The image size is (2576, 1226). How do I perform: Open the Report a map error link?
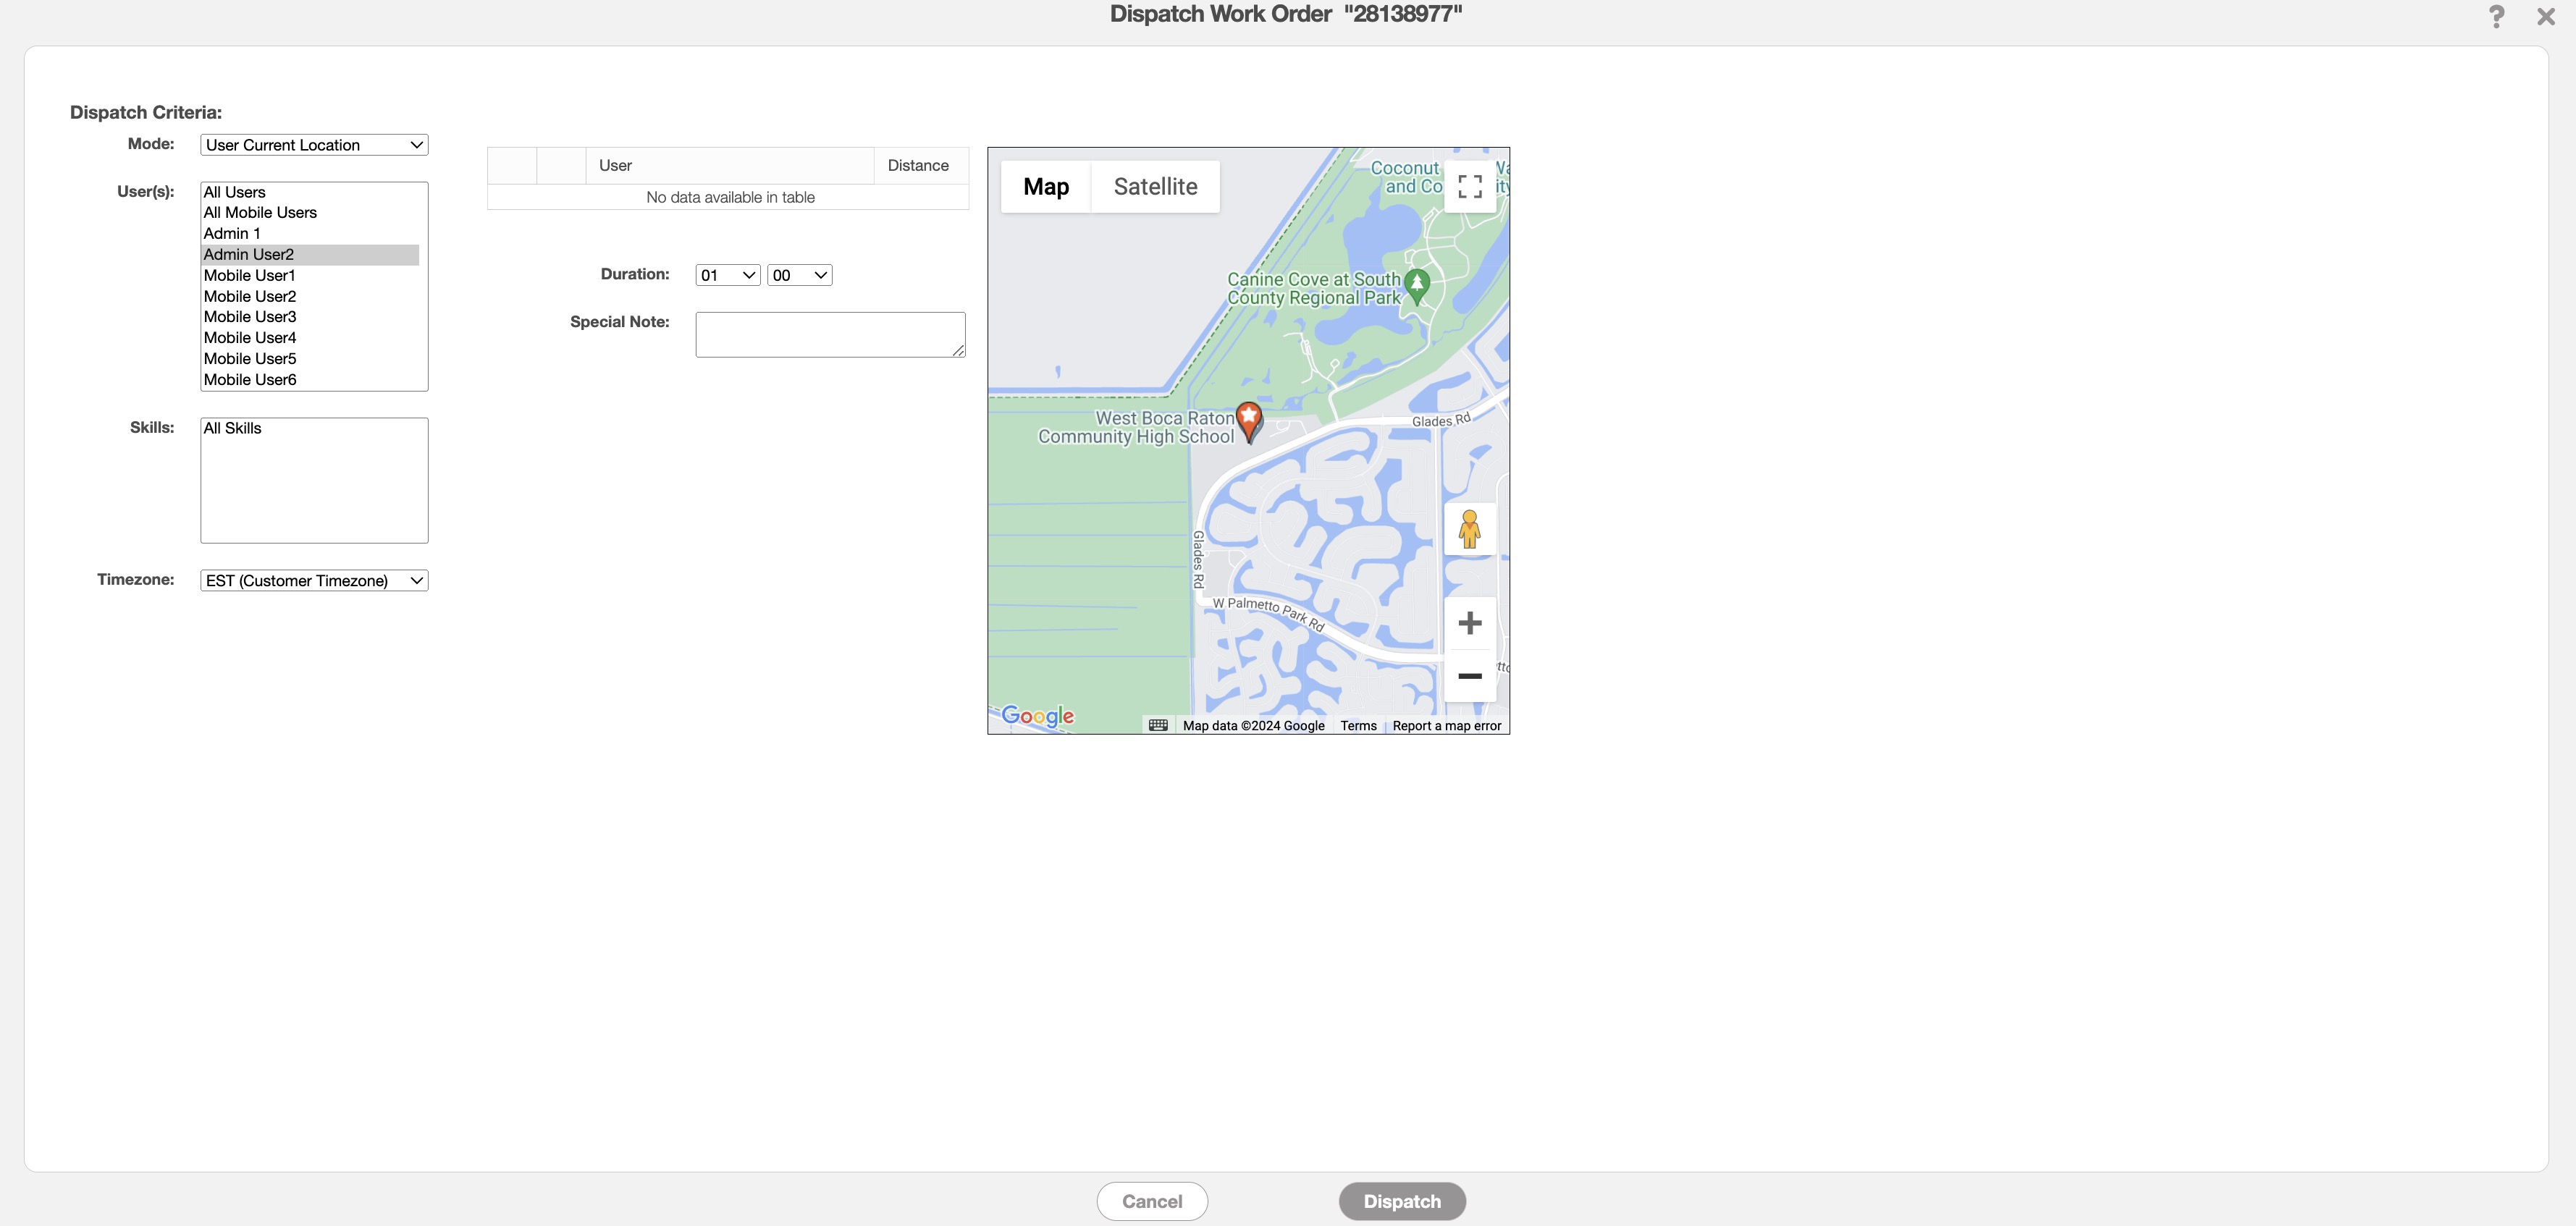pyautogui.click(x=1446, y=726)
